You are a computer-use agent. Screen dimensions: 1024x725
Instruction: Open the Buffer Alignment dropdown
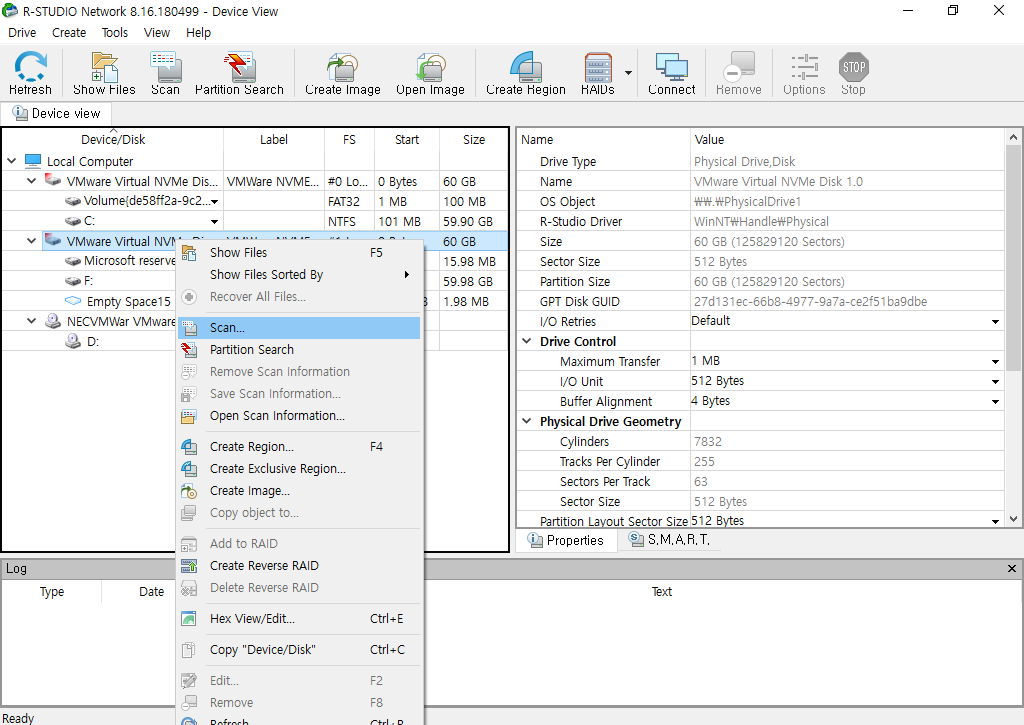[x=995, y=402]
